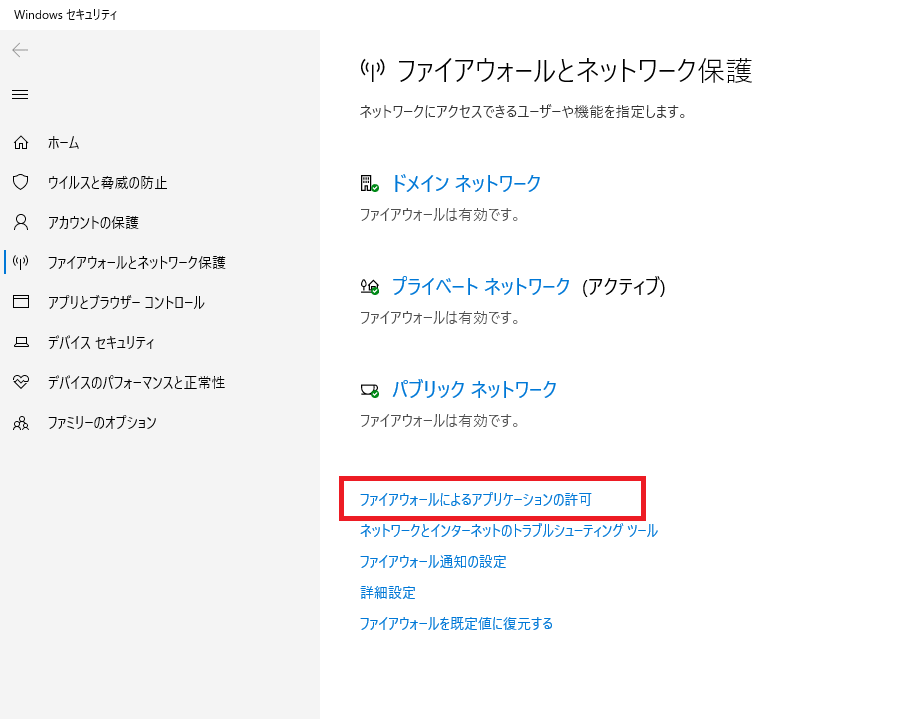This screenshot has width=914, height=719.
Task: Click ファイアウォールによるアプリケーションの許可 link
Action: [x=476, y=500]
